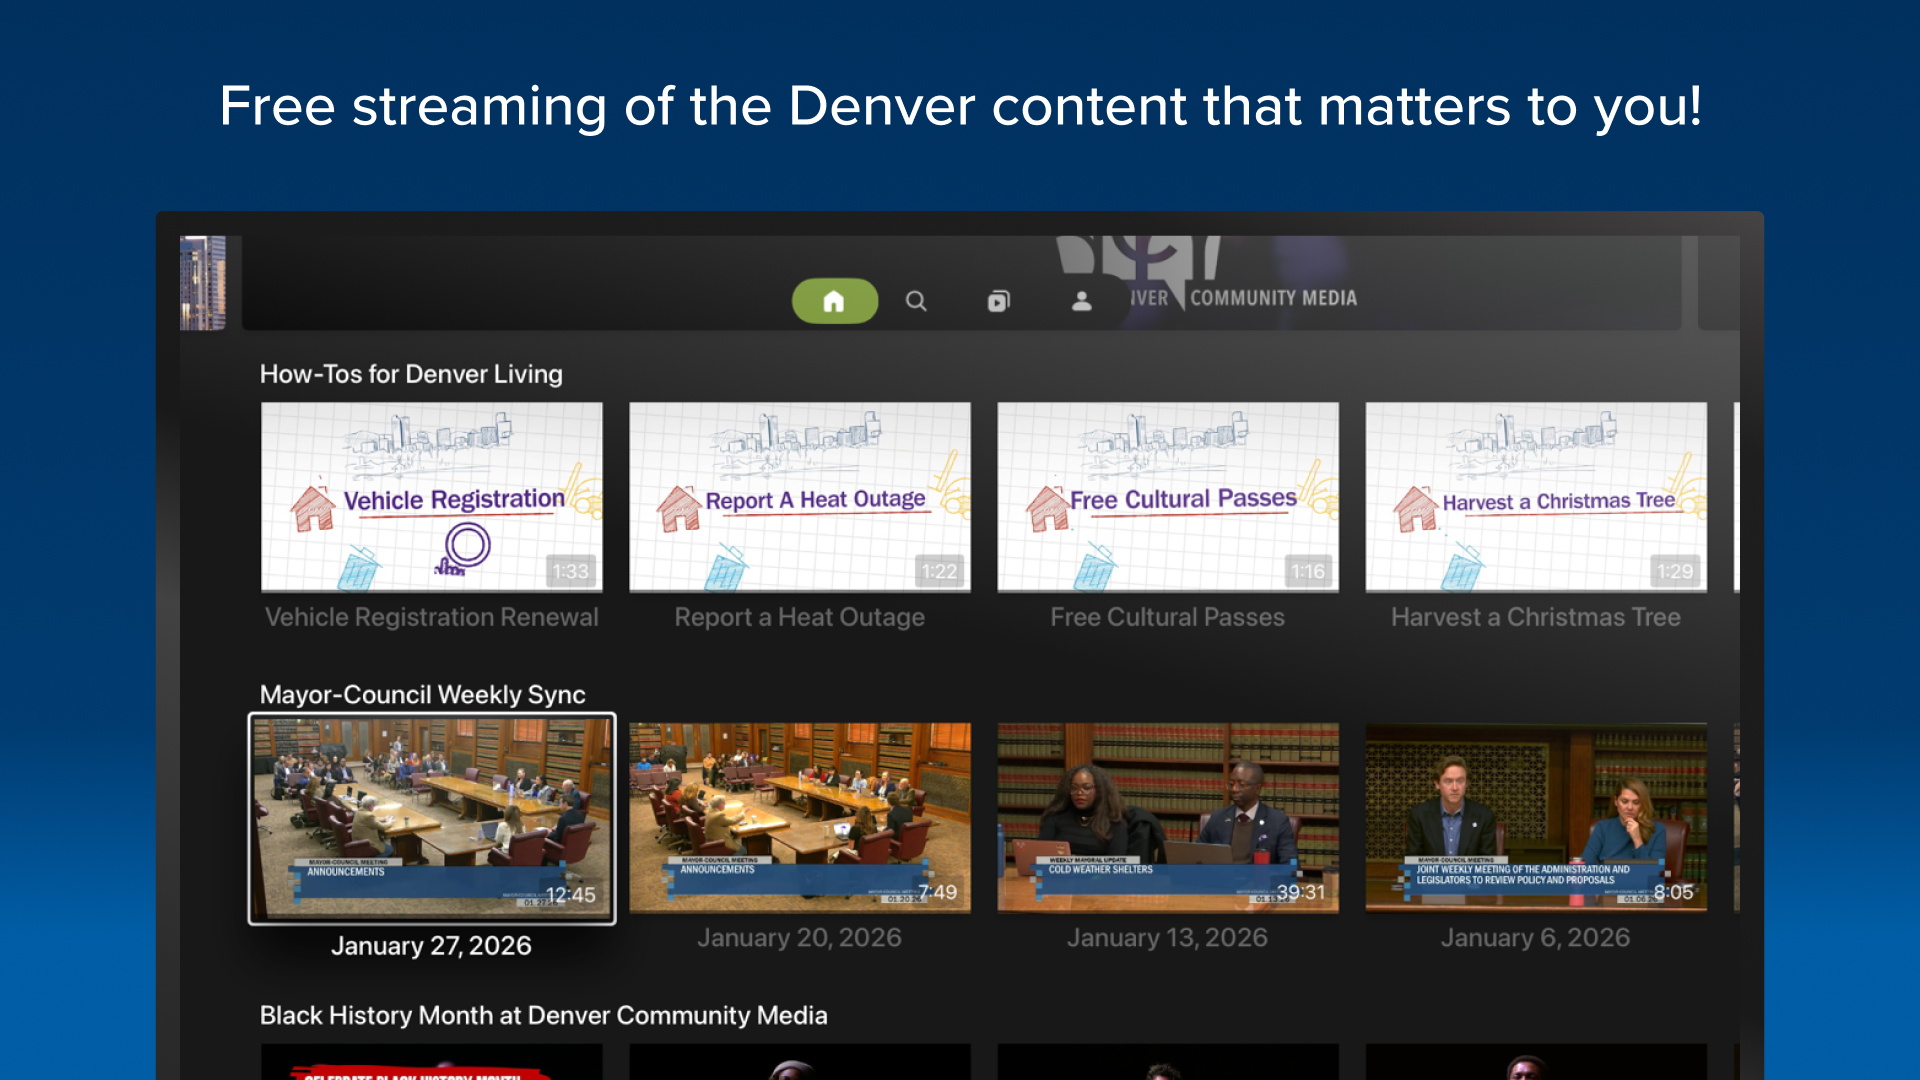
Task: Click 'Vehicle Registration Renewal' caption text
Action: [x=432, y=617]
